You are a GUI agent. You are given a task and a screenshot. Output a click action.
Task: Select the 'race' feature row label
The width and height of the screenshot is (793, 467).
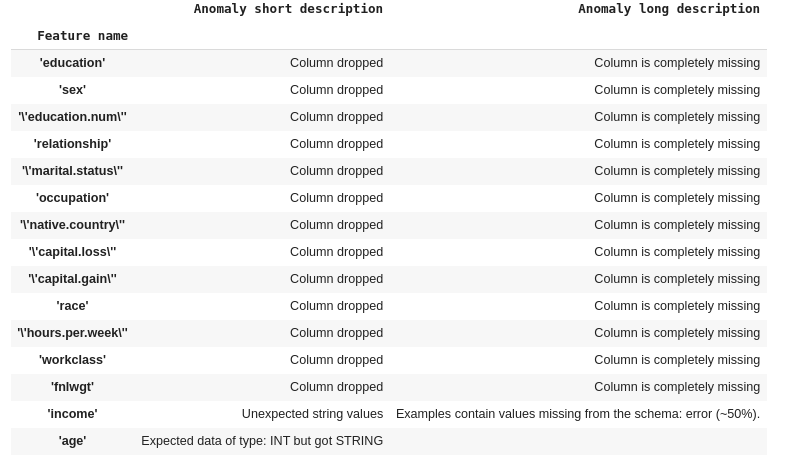72,306
